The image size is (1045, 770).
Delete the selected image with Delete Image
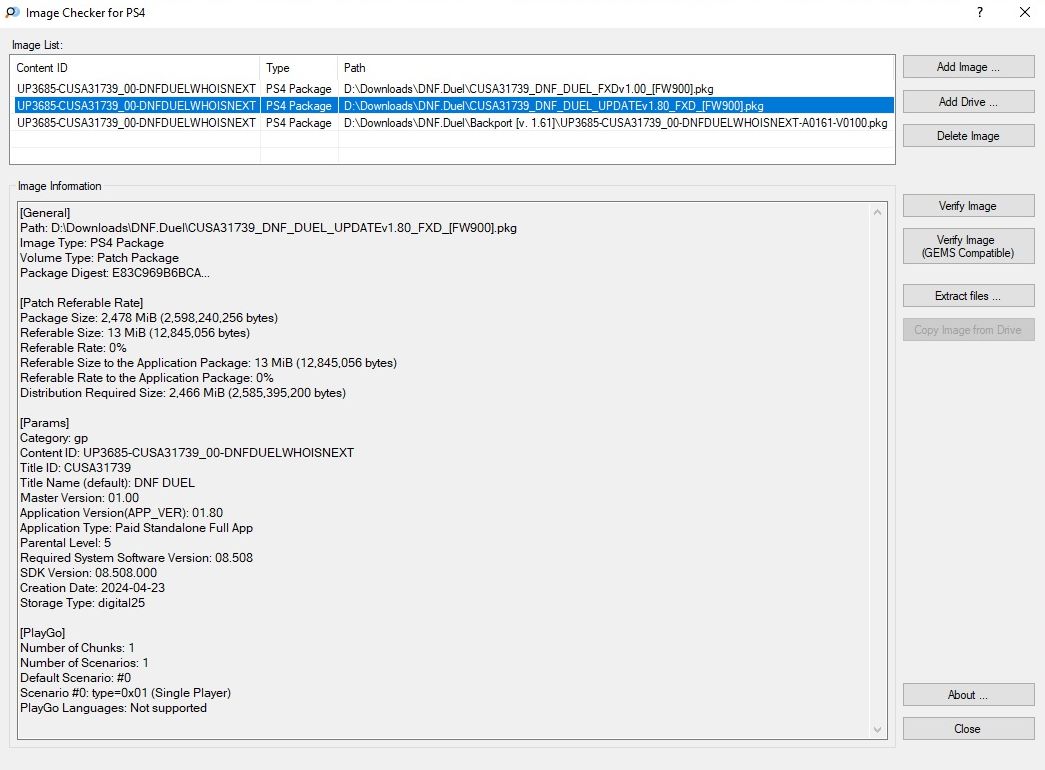968,135
